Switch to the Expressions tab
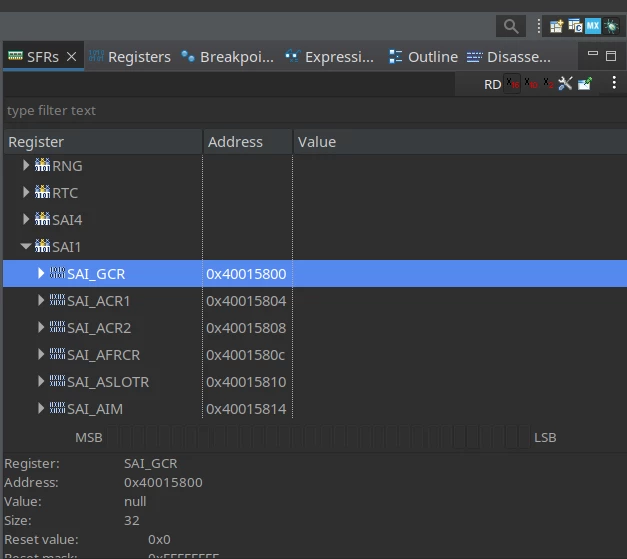This screenshot has width=627, height=559. pyautogui.click(x=330, y=57)
